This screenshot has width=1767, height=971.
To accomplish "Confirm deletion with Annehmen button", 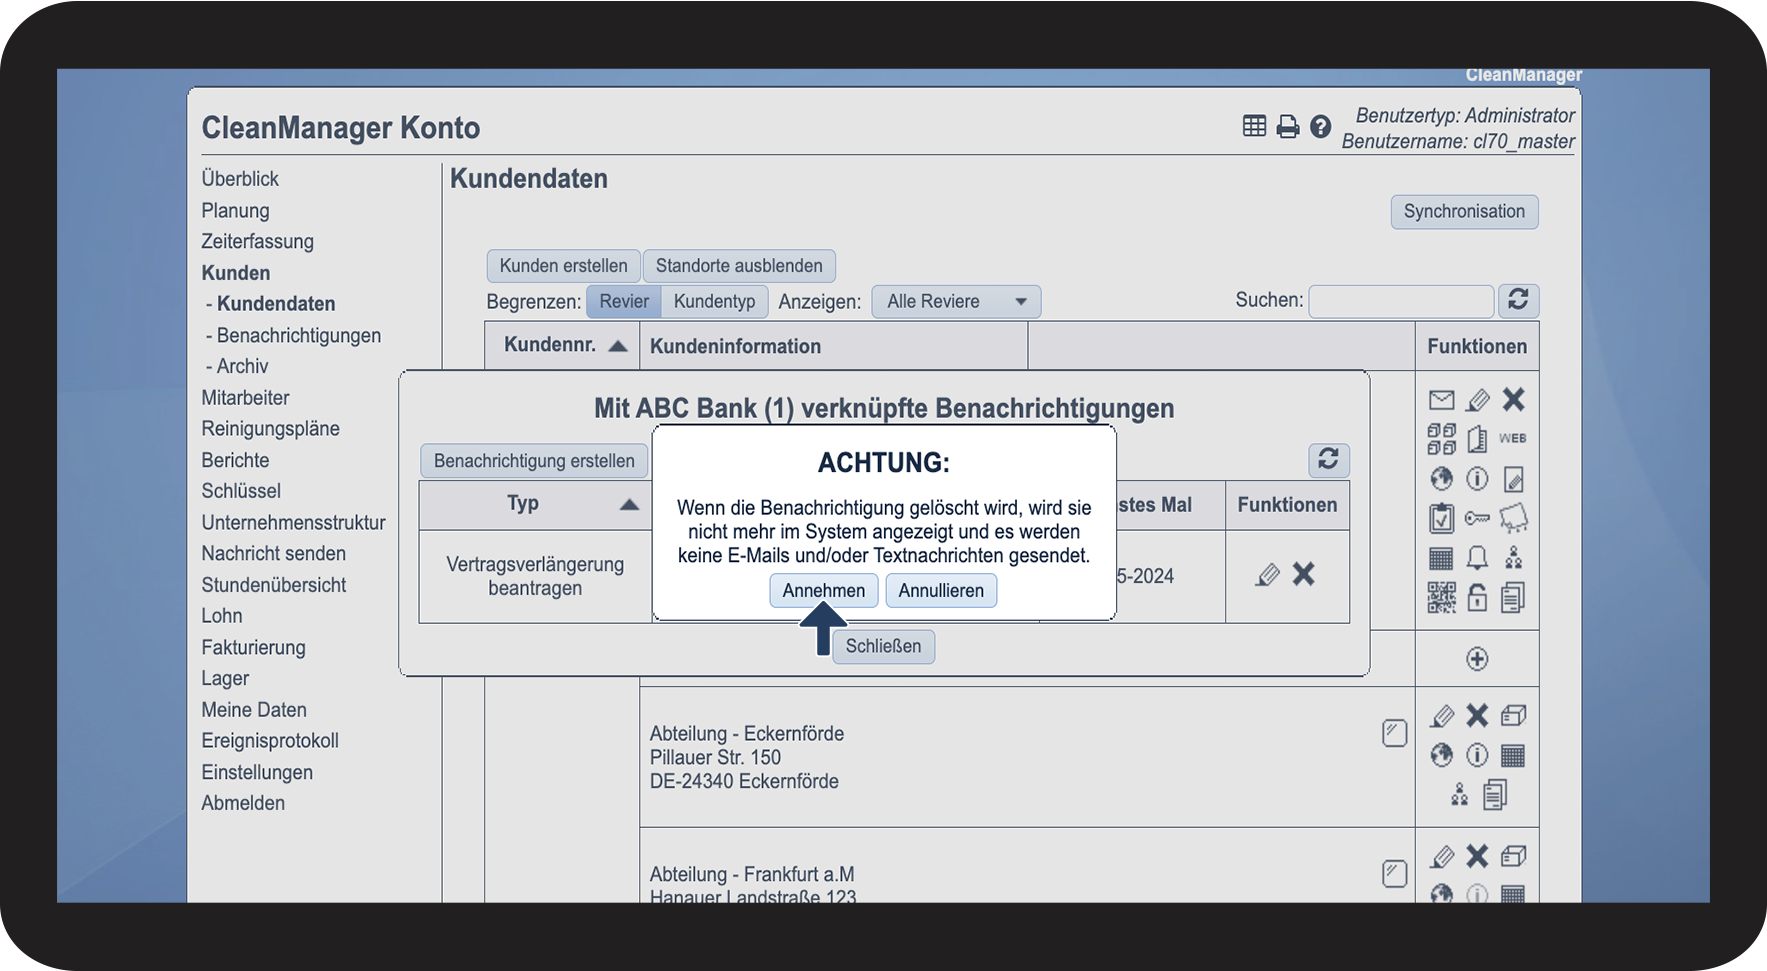I will tap(823, 591).
